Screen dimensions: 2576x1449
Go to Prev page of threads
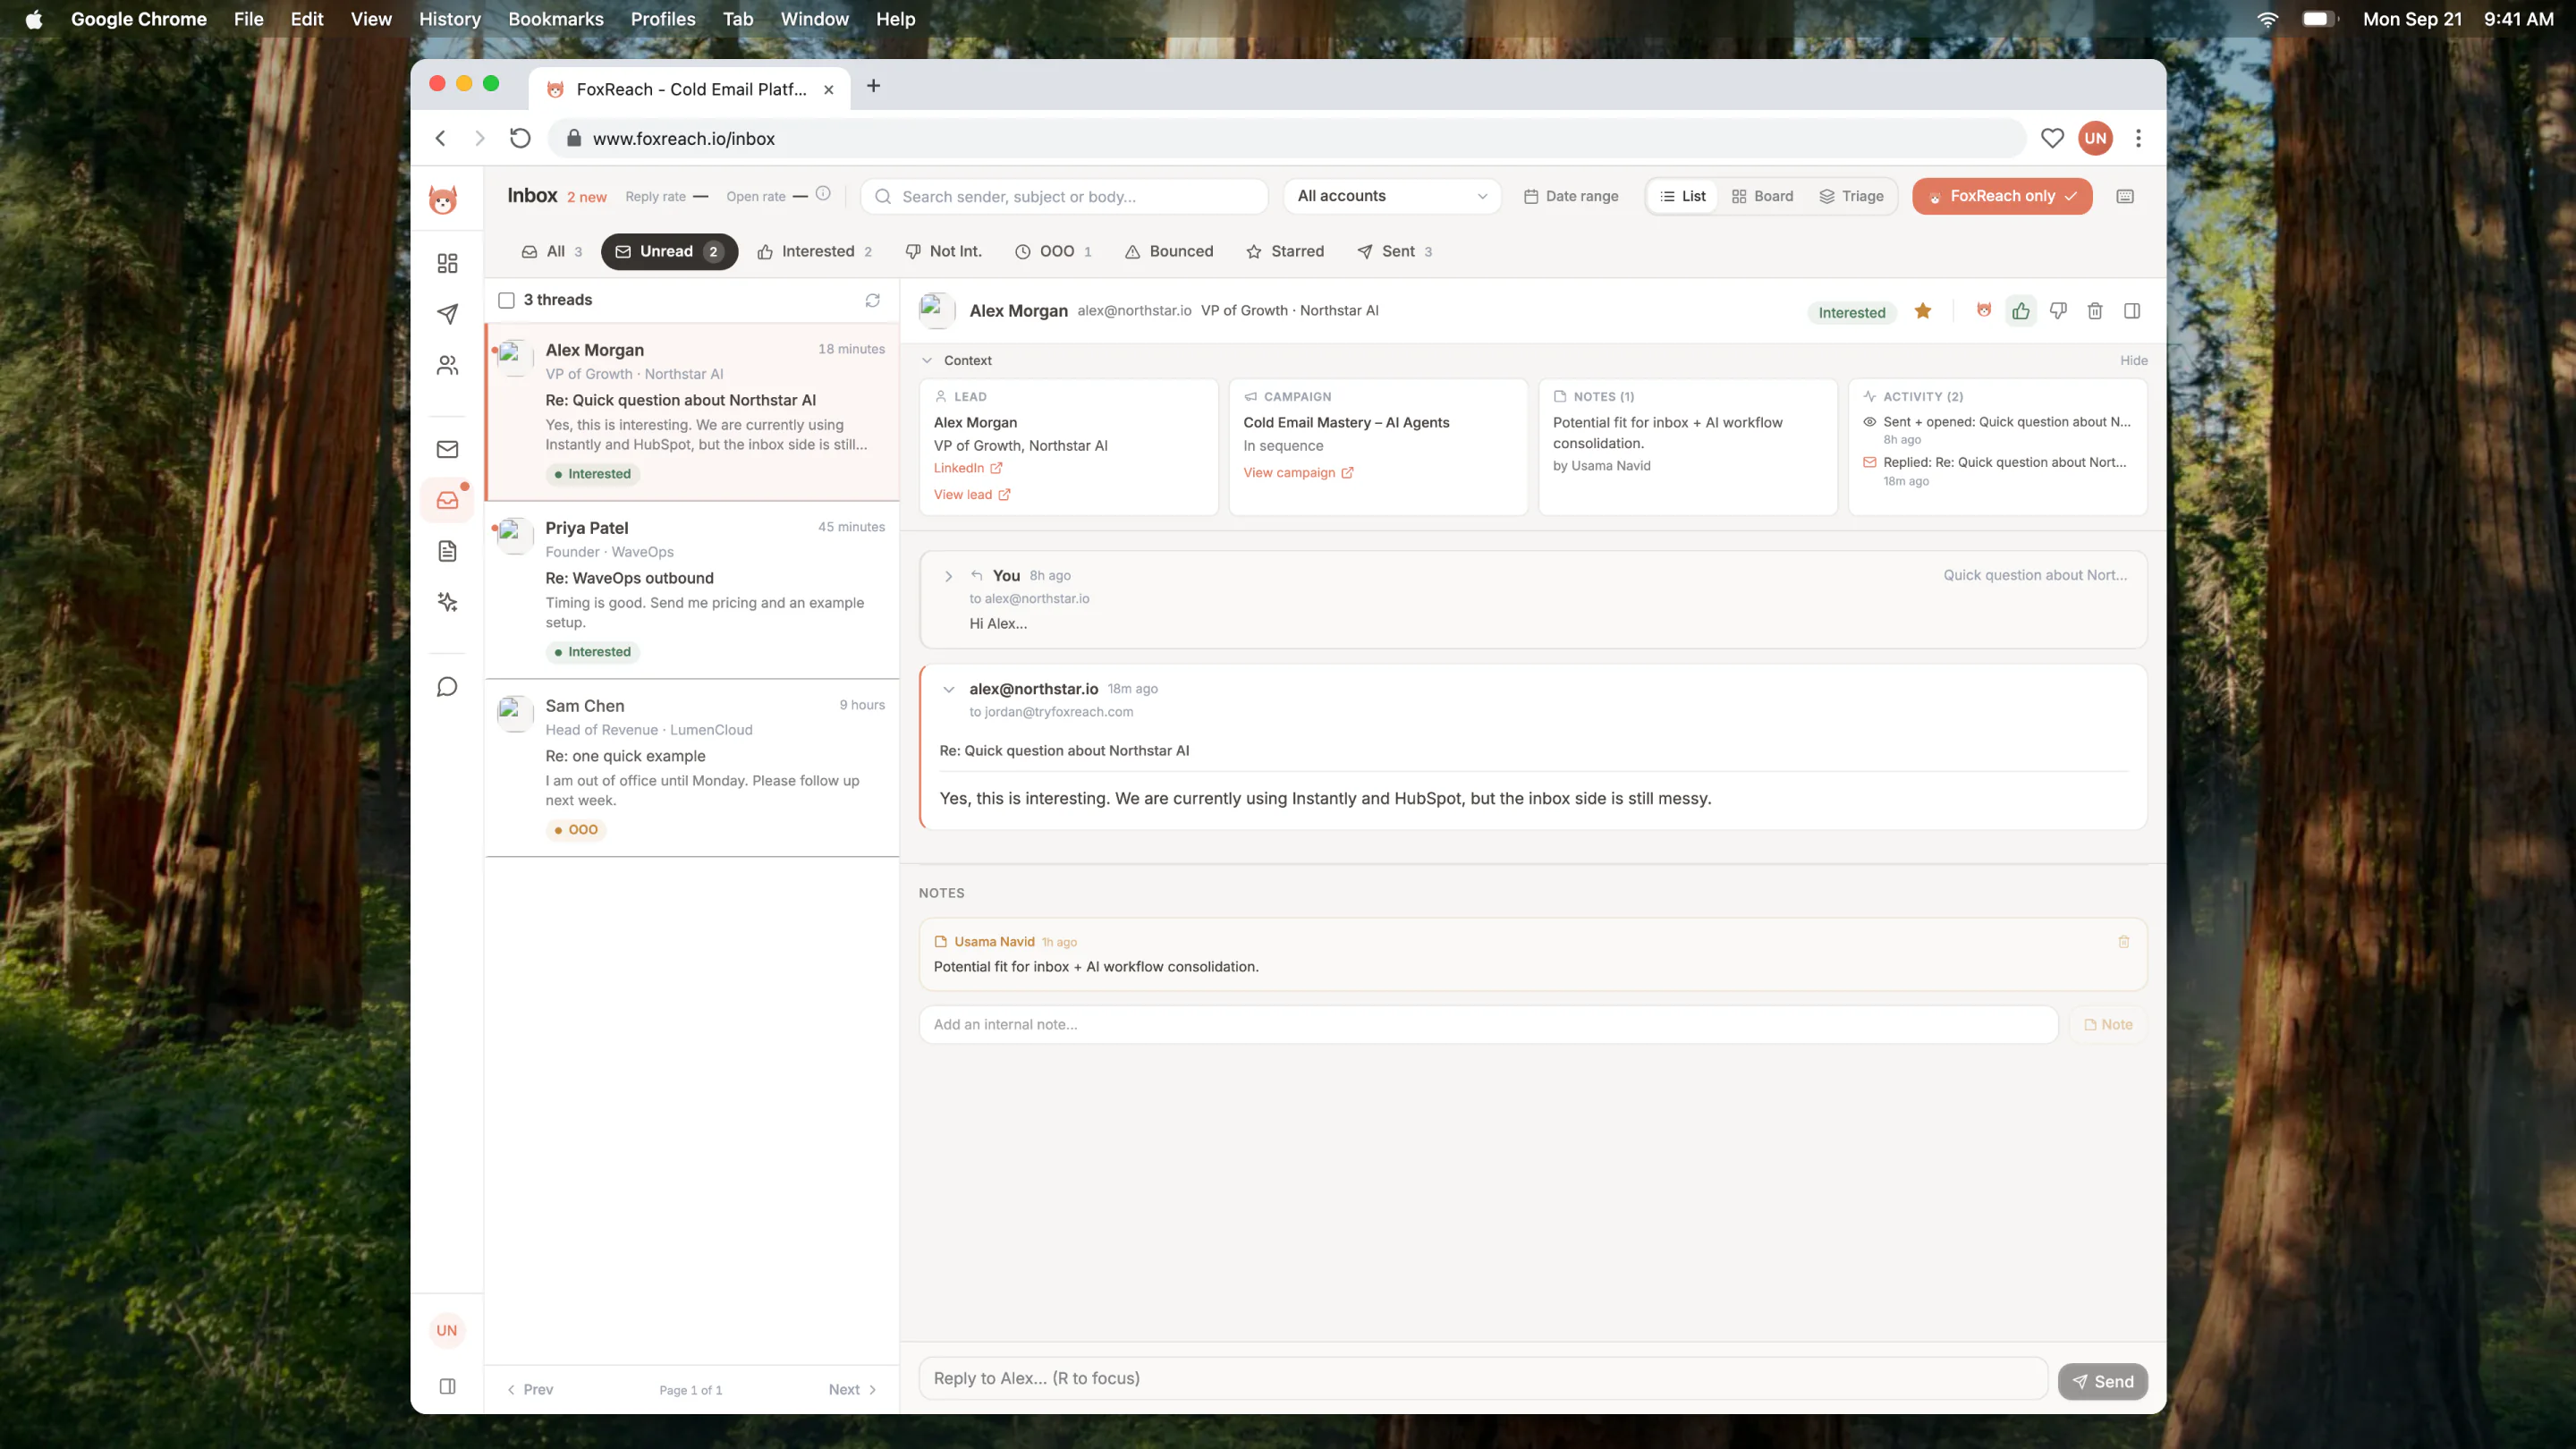pyautogui.click(x=530, y=1390)
